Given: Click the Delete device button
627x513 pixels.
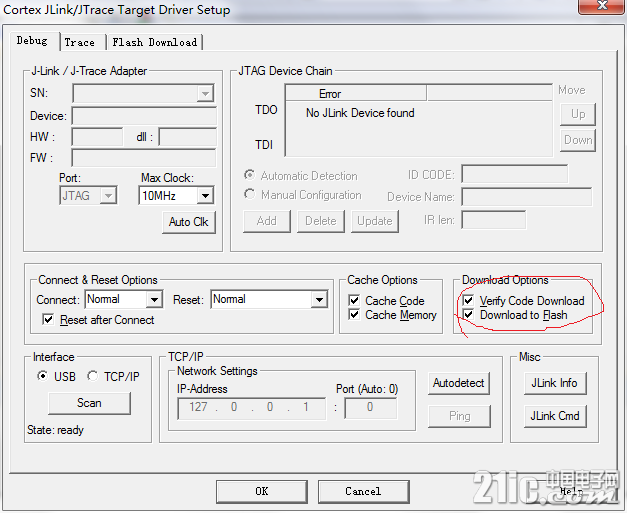Looking at the screenshot, I should click(321, 221).
